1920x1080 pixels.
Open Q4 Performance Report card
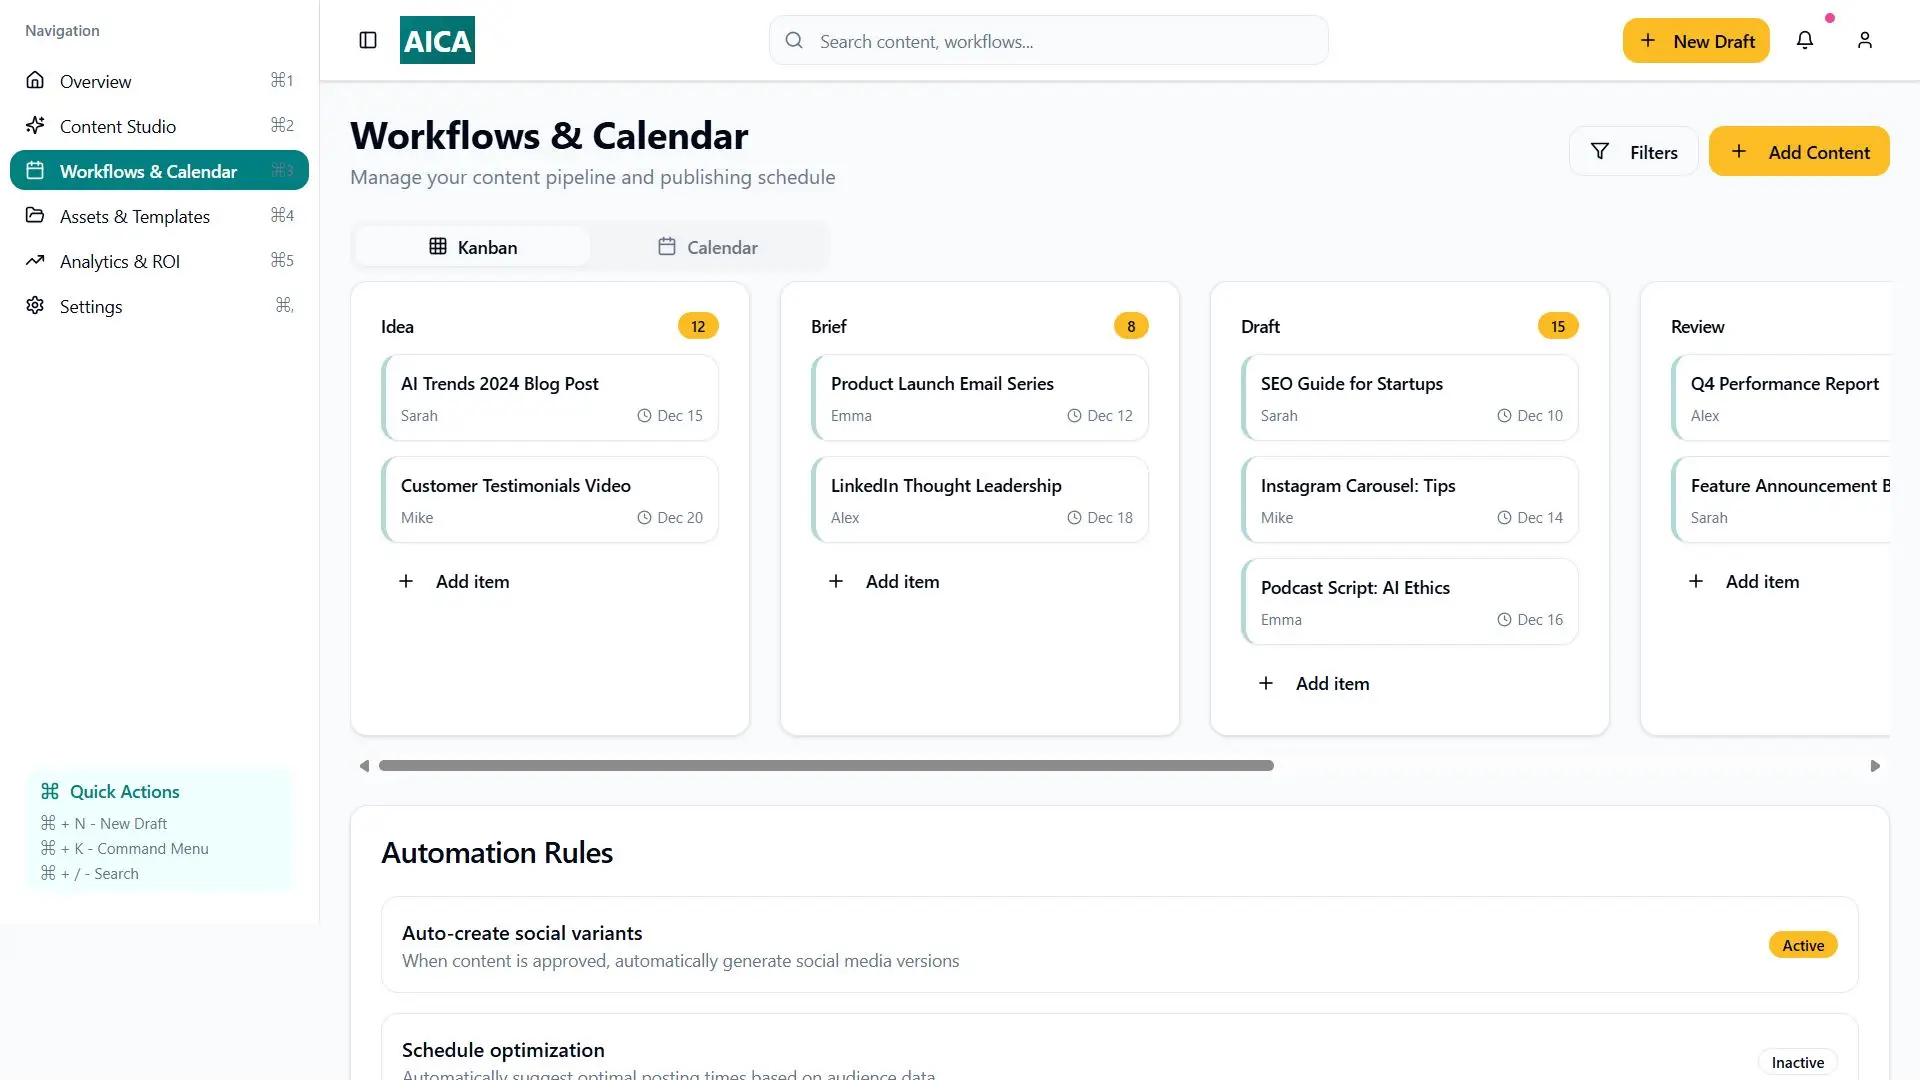[1780, 398]
